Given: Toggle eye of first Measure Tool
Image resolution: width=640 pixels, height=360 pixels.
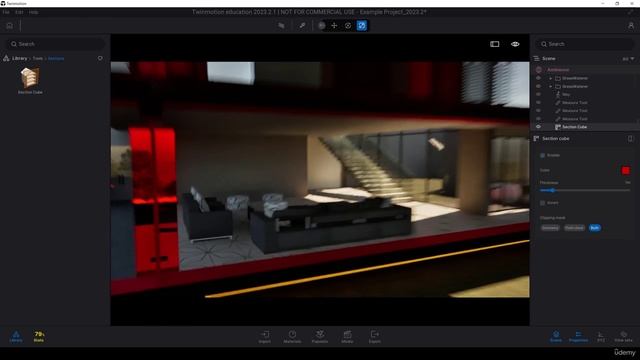Looking at the screenshot, I should (x=538, y=102).
